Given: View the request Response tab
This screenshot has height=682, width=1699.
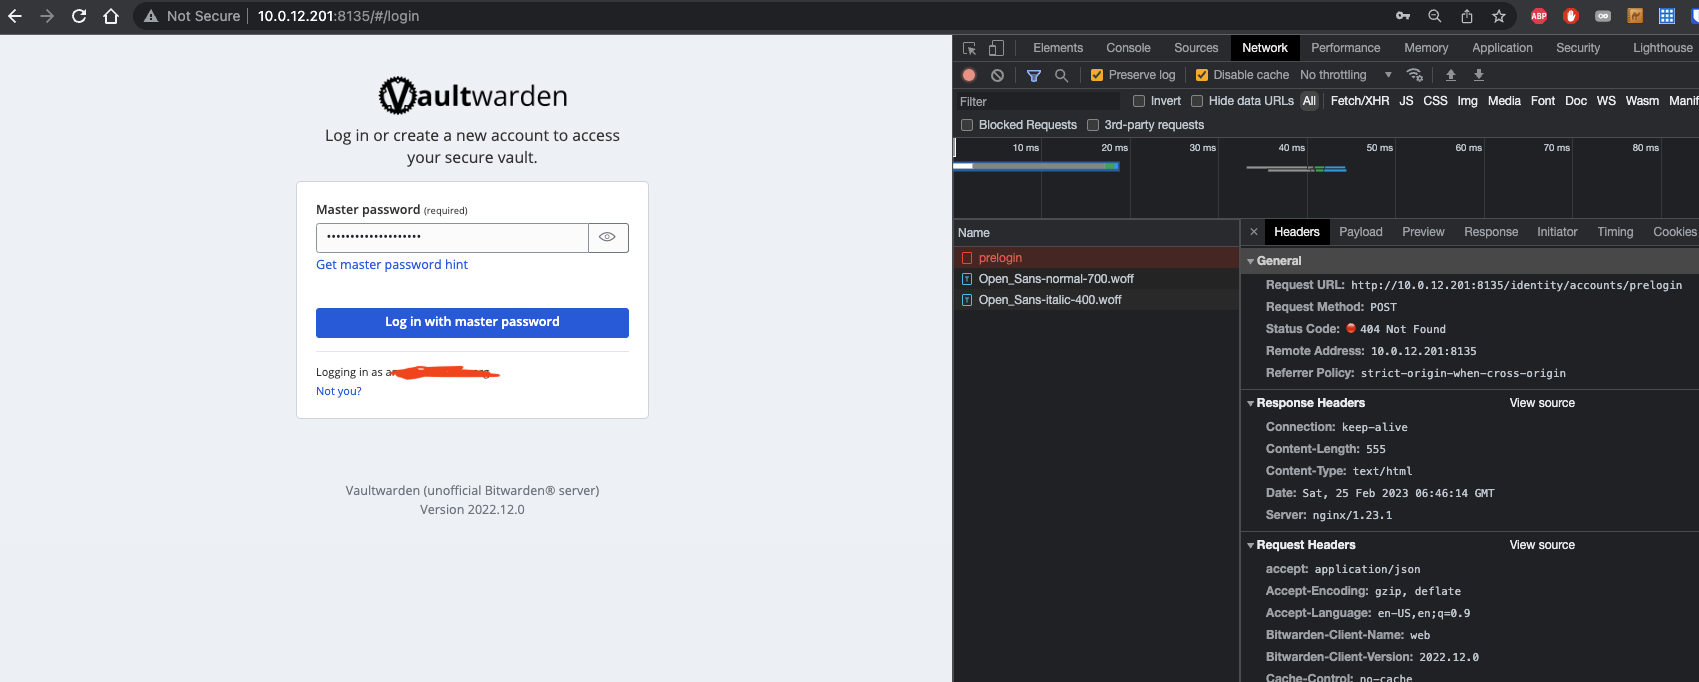Looking at the screenshot, I should pyautogui.click(x=1491, y=232).
